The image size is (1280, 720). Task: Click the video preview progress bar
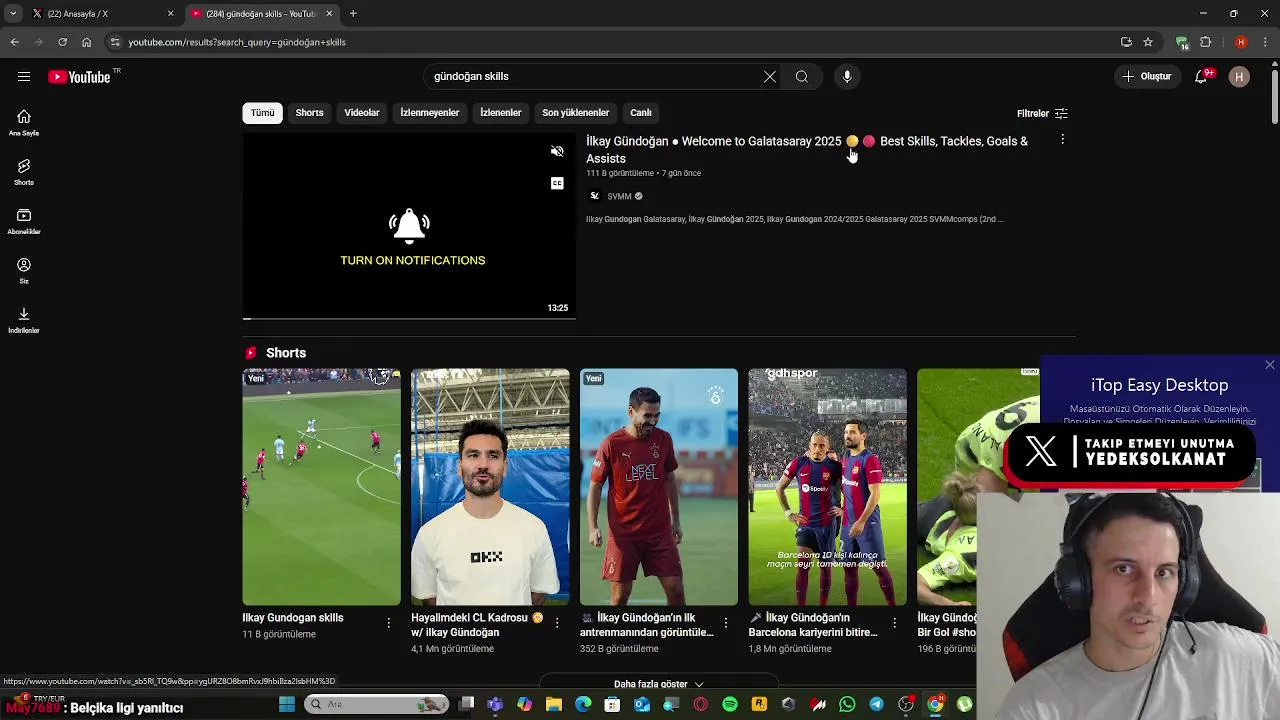point(409,319)
